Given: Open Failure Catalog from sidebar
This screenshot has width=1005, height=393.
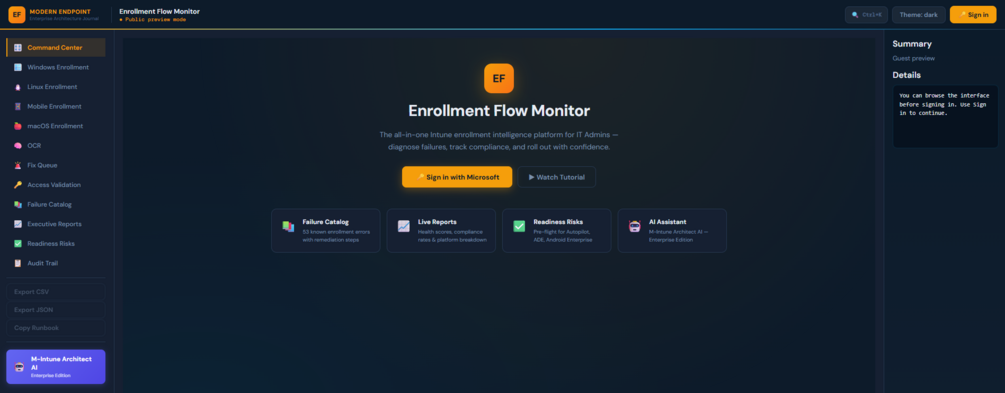Looking at the screenshot, I should pyautogui.click(x=56, y=205).
